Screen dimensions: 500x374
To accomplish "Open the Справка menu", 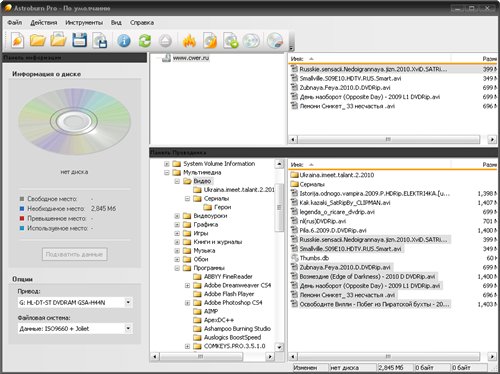I will tap(142, 23).
